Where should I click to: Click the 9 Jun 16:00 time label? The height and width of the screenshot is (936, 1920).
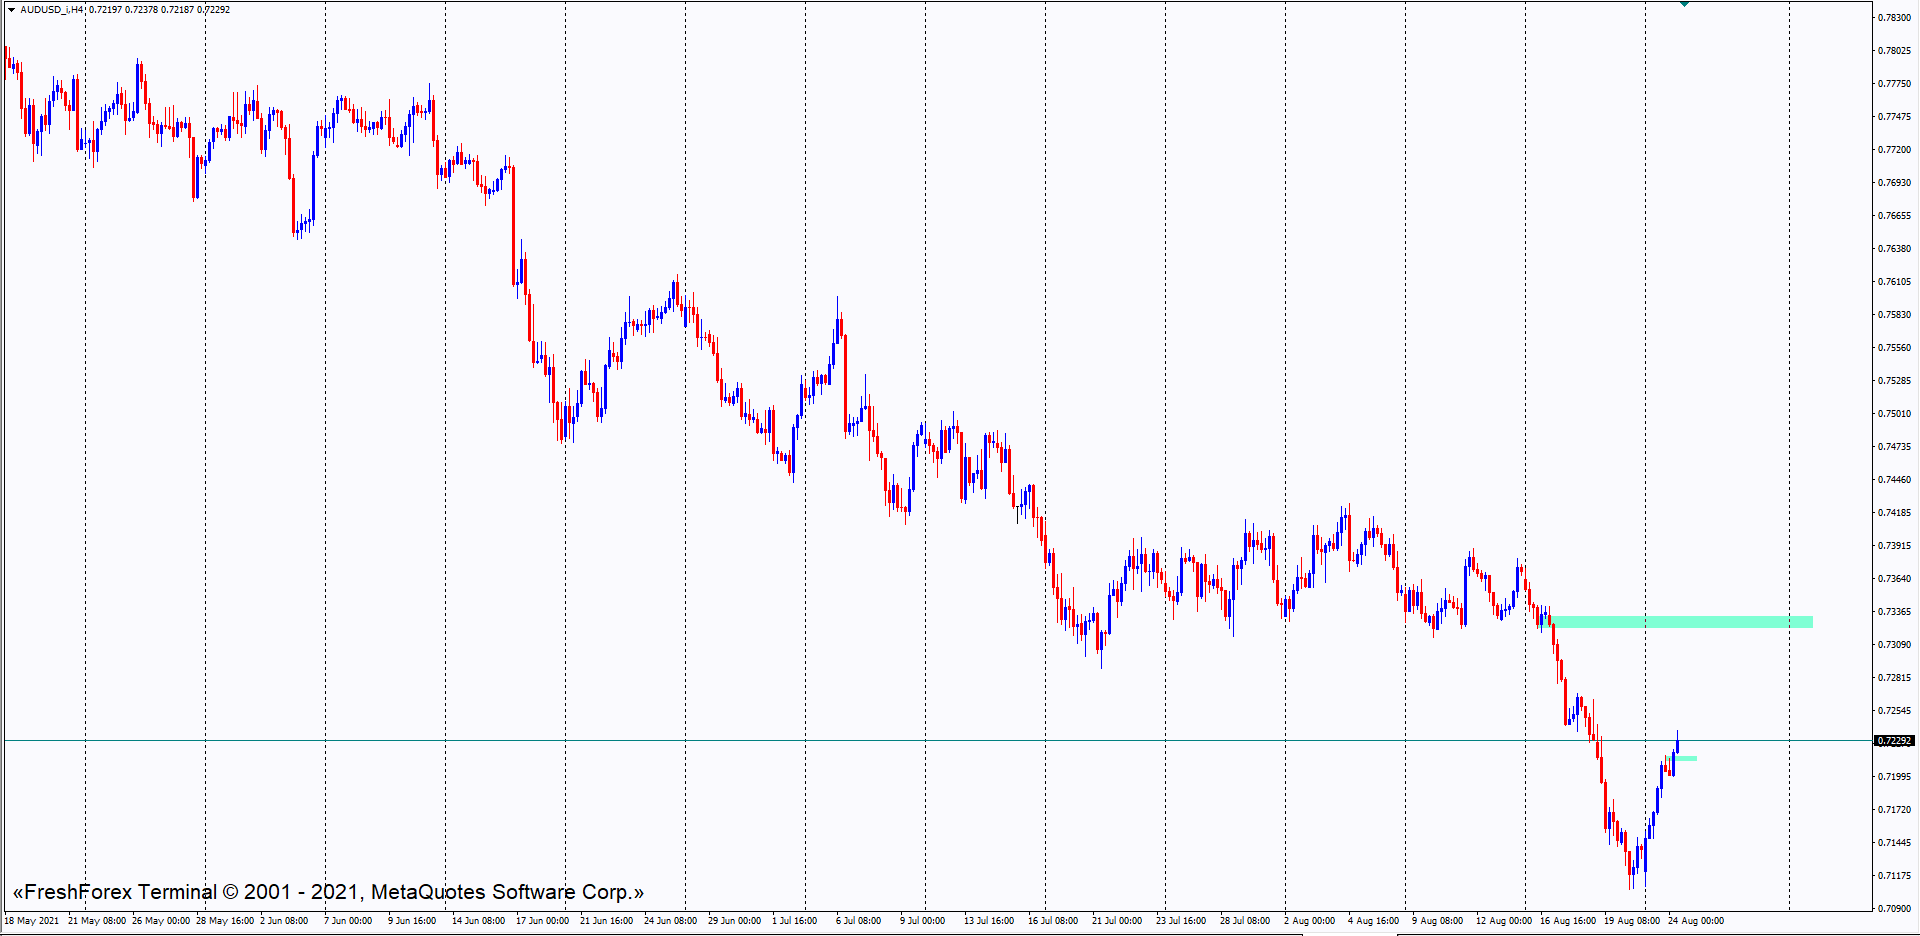coord(412,921)
